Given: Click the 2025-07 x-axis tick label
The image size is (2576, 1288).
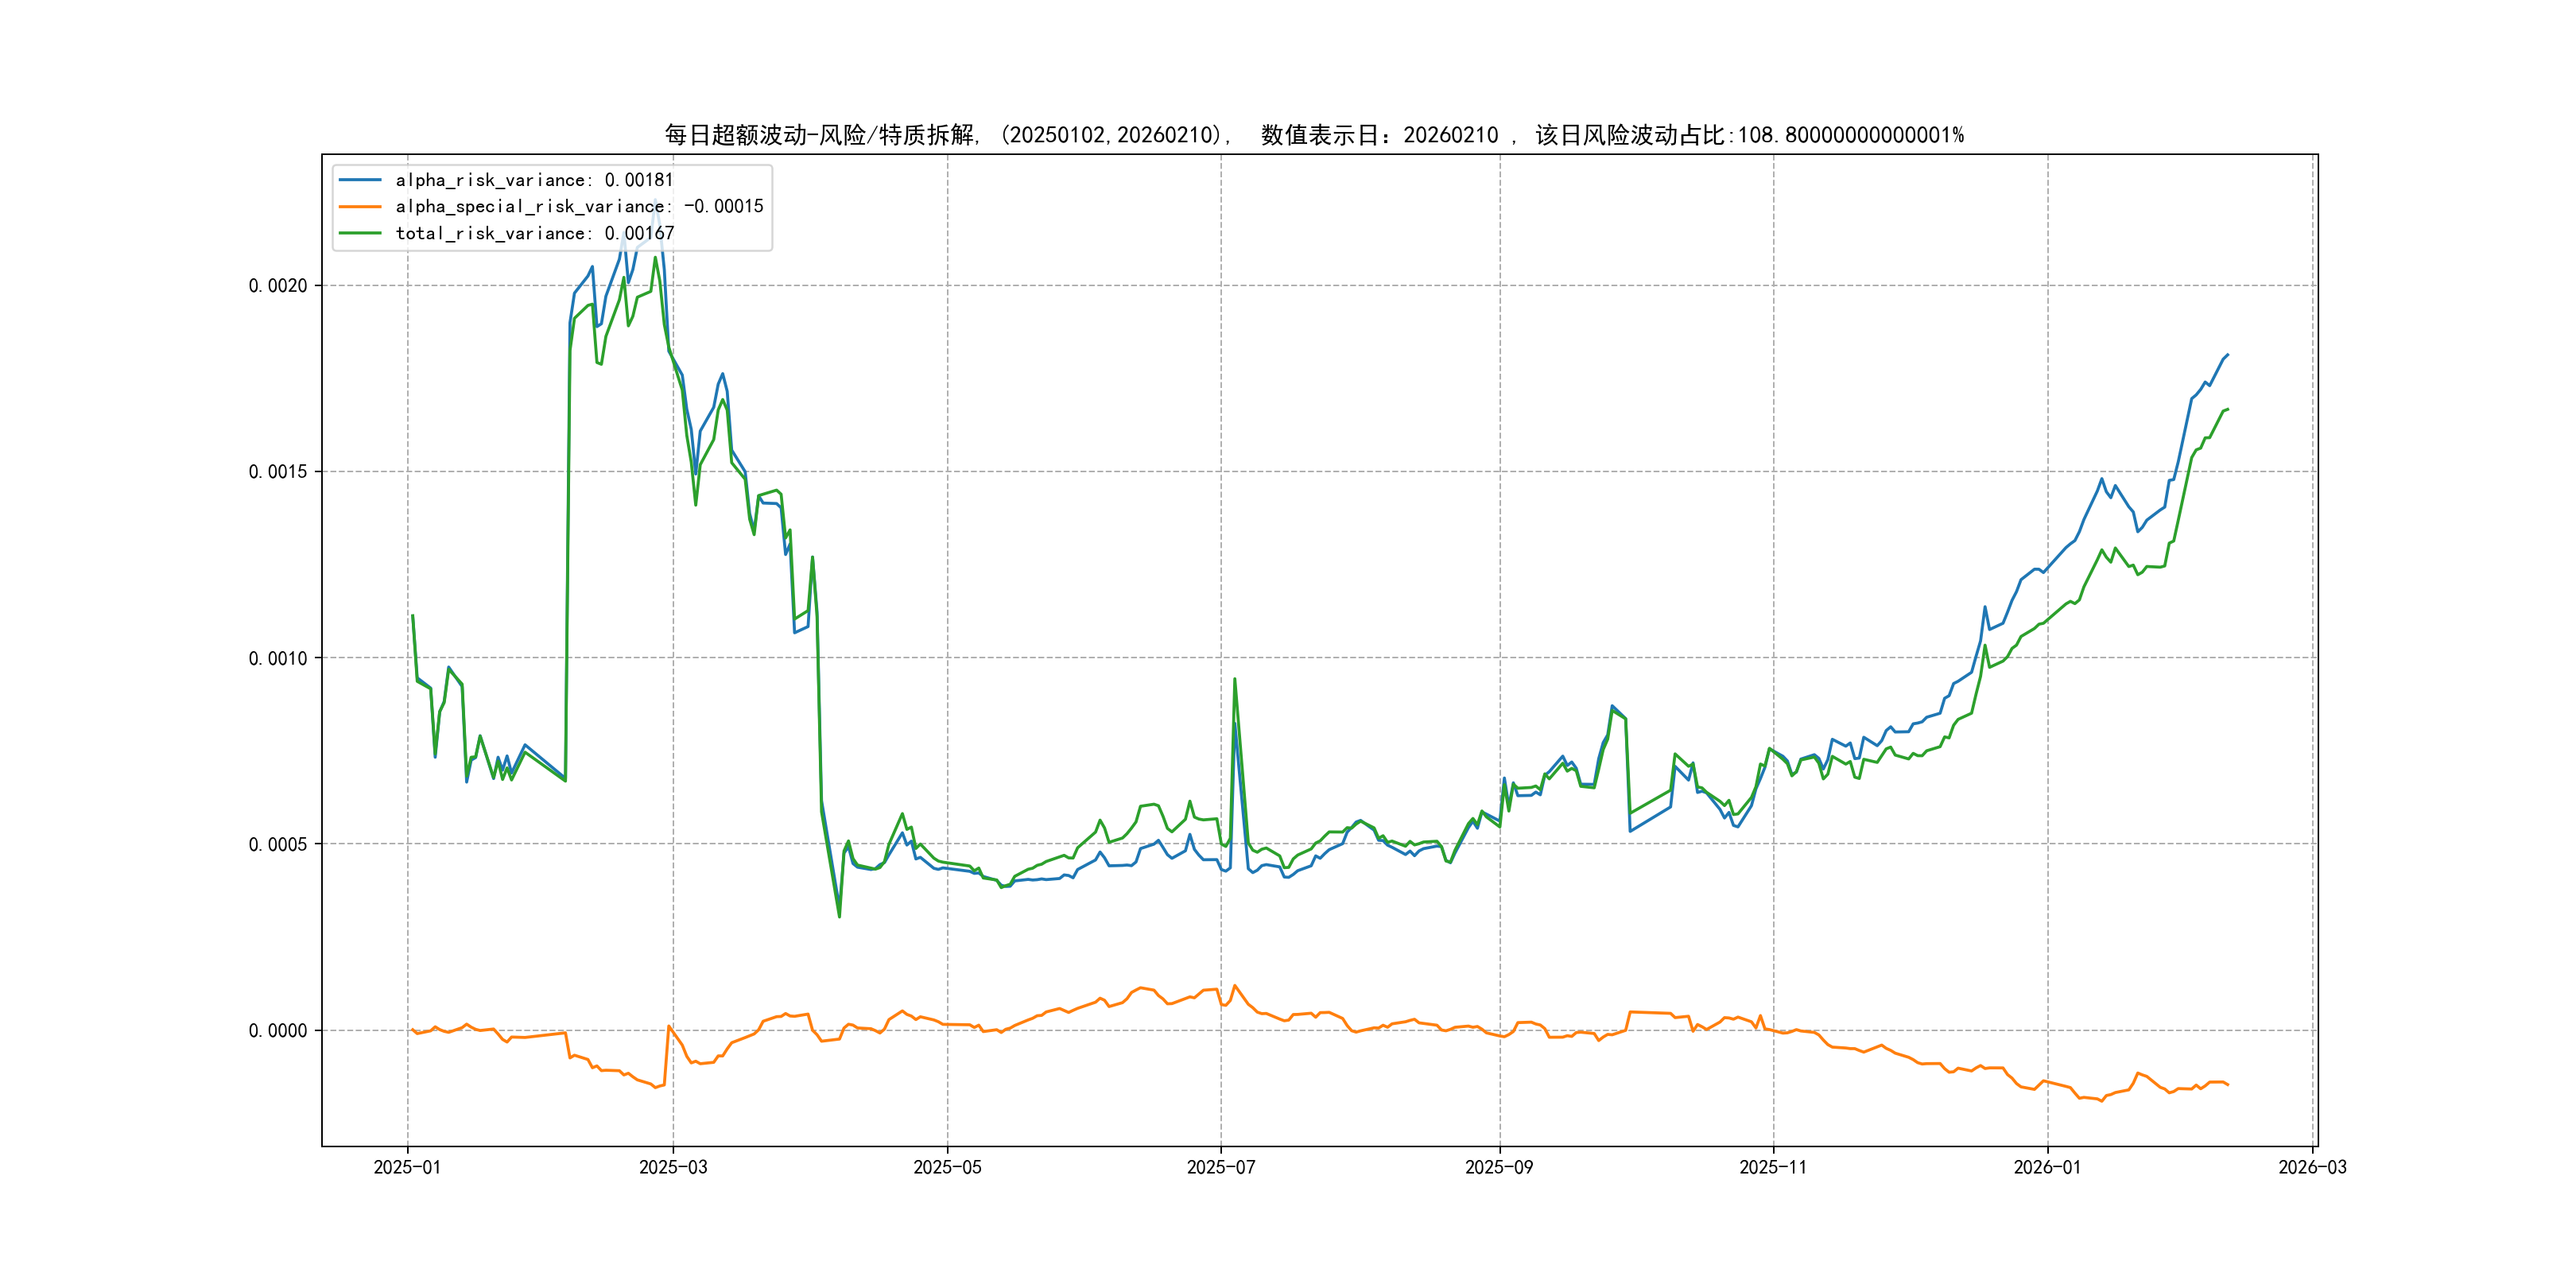Looking at the screenshot, I should coord(1220,1167).
